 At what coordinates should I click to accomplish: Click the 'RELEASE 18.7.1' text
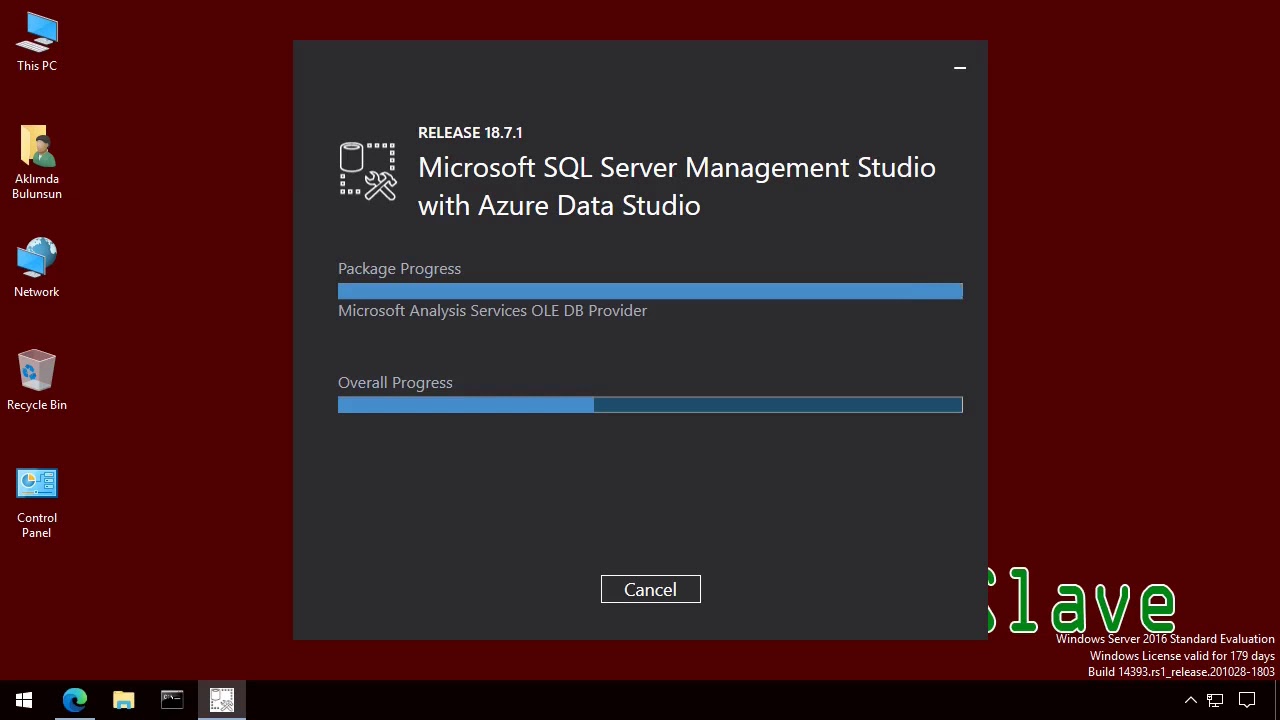[470, 132]
